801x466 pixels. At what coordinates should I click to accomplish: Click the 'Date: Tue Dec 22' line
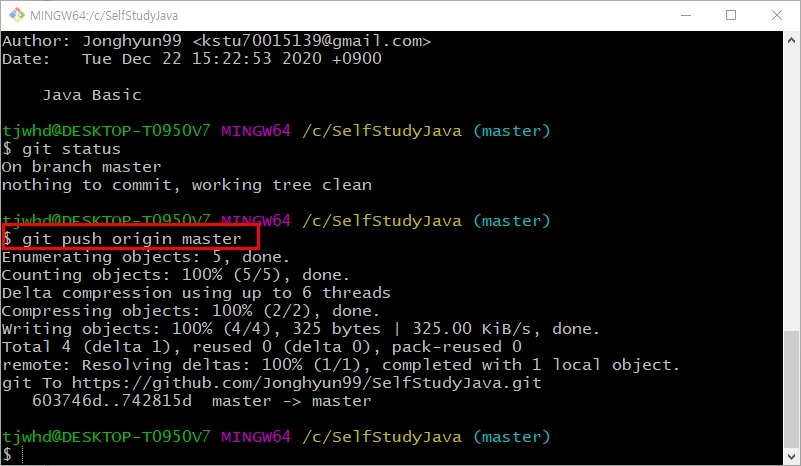(x=192, y=59)
